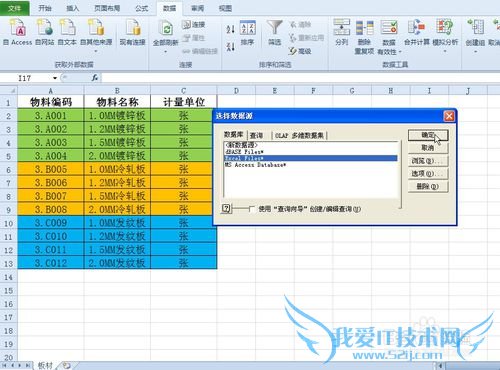This screenshot has width=500, height=370.
Task: Click into the formula bar input
Action: pos(300,78)
